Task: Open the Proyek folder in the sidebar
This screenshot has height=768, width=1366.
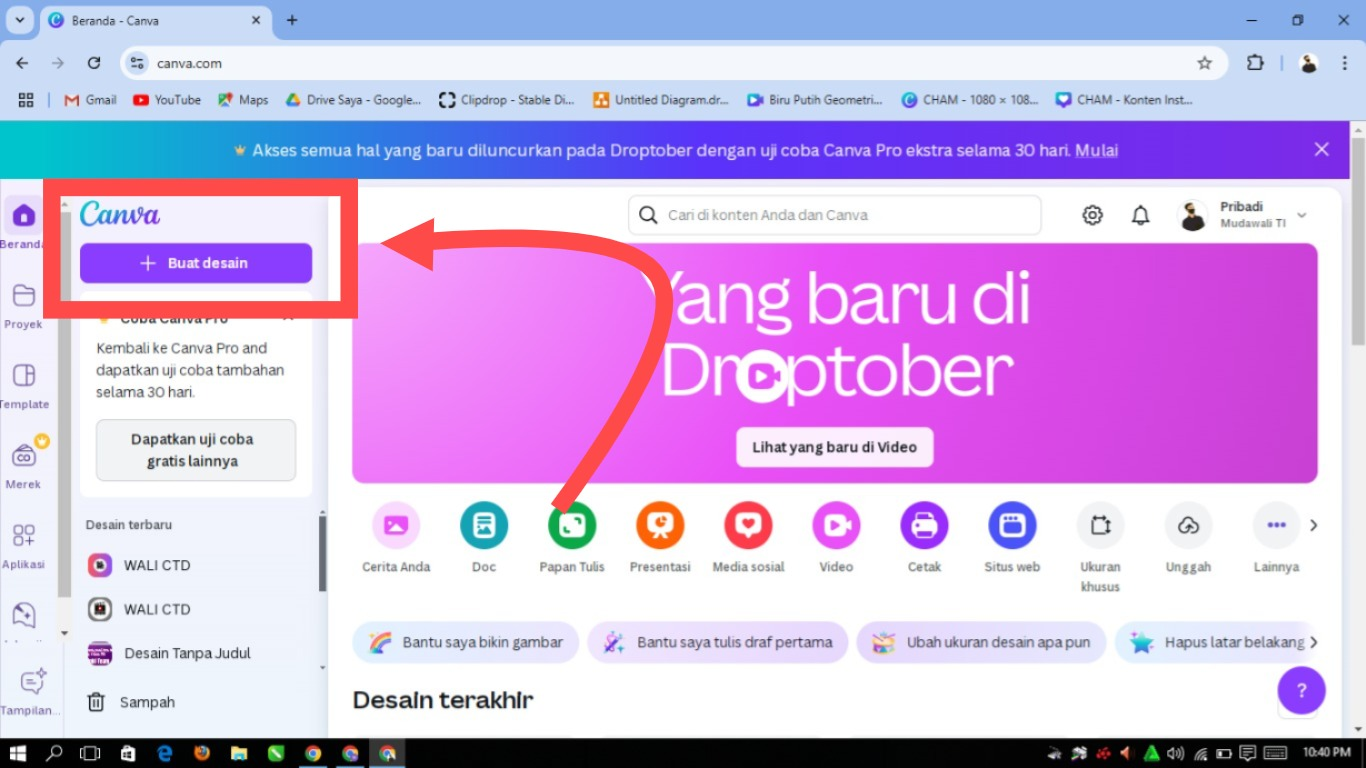Action: coord(23,304)
